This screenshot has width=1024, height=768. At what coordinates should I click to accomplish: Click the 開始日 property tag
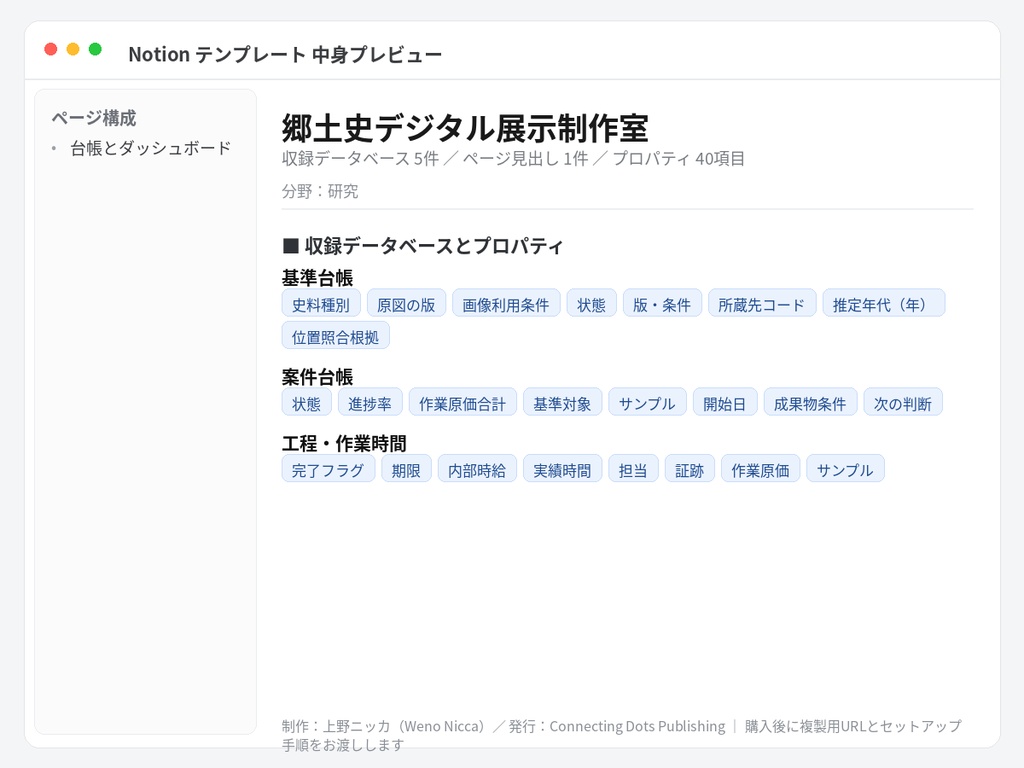[x=725, y=402]
